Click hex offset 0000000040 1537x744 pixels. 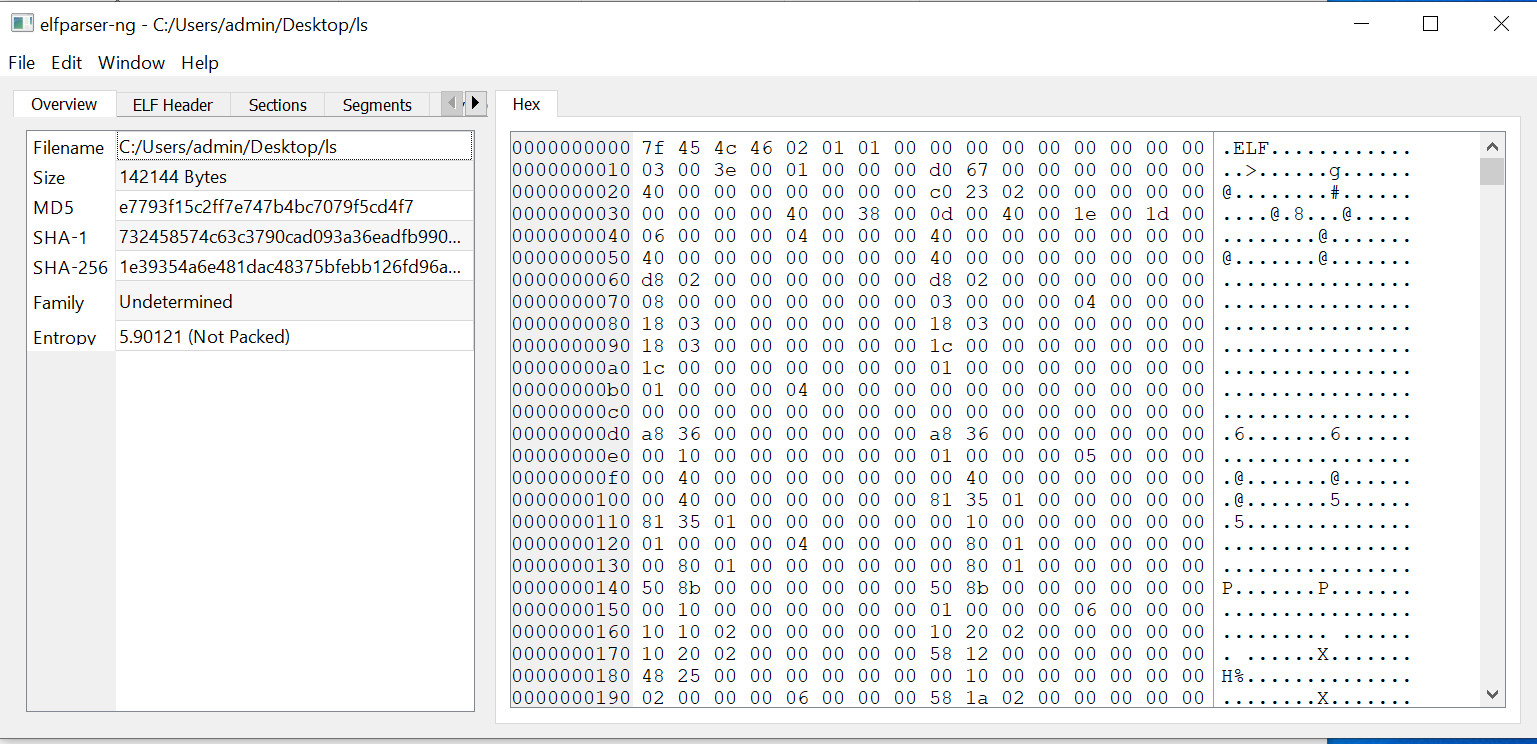click(x=572, y=236)
